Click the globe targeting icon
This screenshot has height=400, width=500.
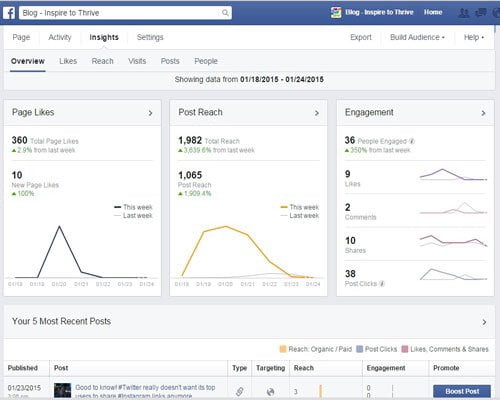pyautogui.click(x=270, y=392)
